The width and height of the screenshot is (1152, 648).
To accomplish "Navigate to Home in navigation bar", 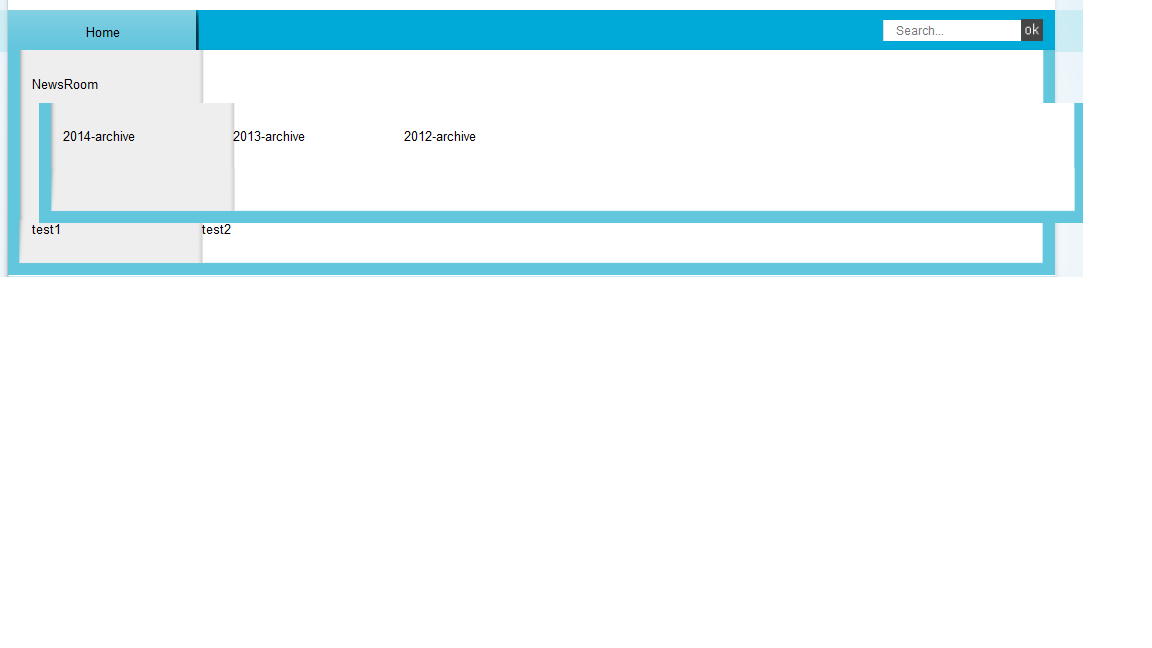I will point(102,32).
